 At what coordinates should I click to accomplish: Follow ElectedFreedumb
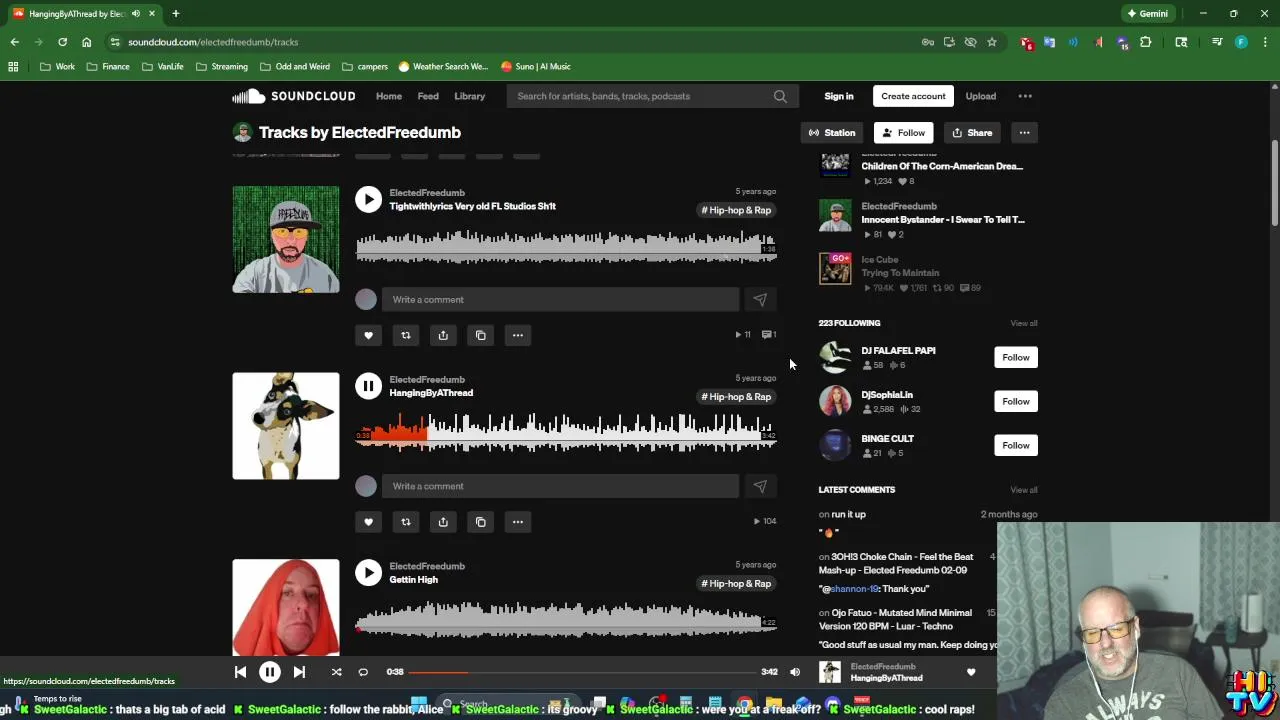pyautogui.click(x=903, y=133)
